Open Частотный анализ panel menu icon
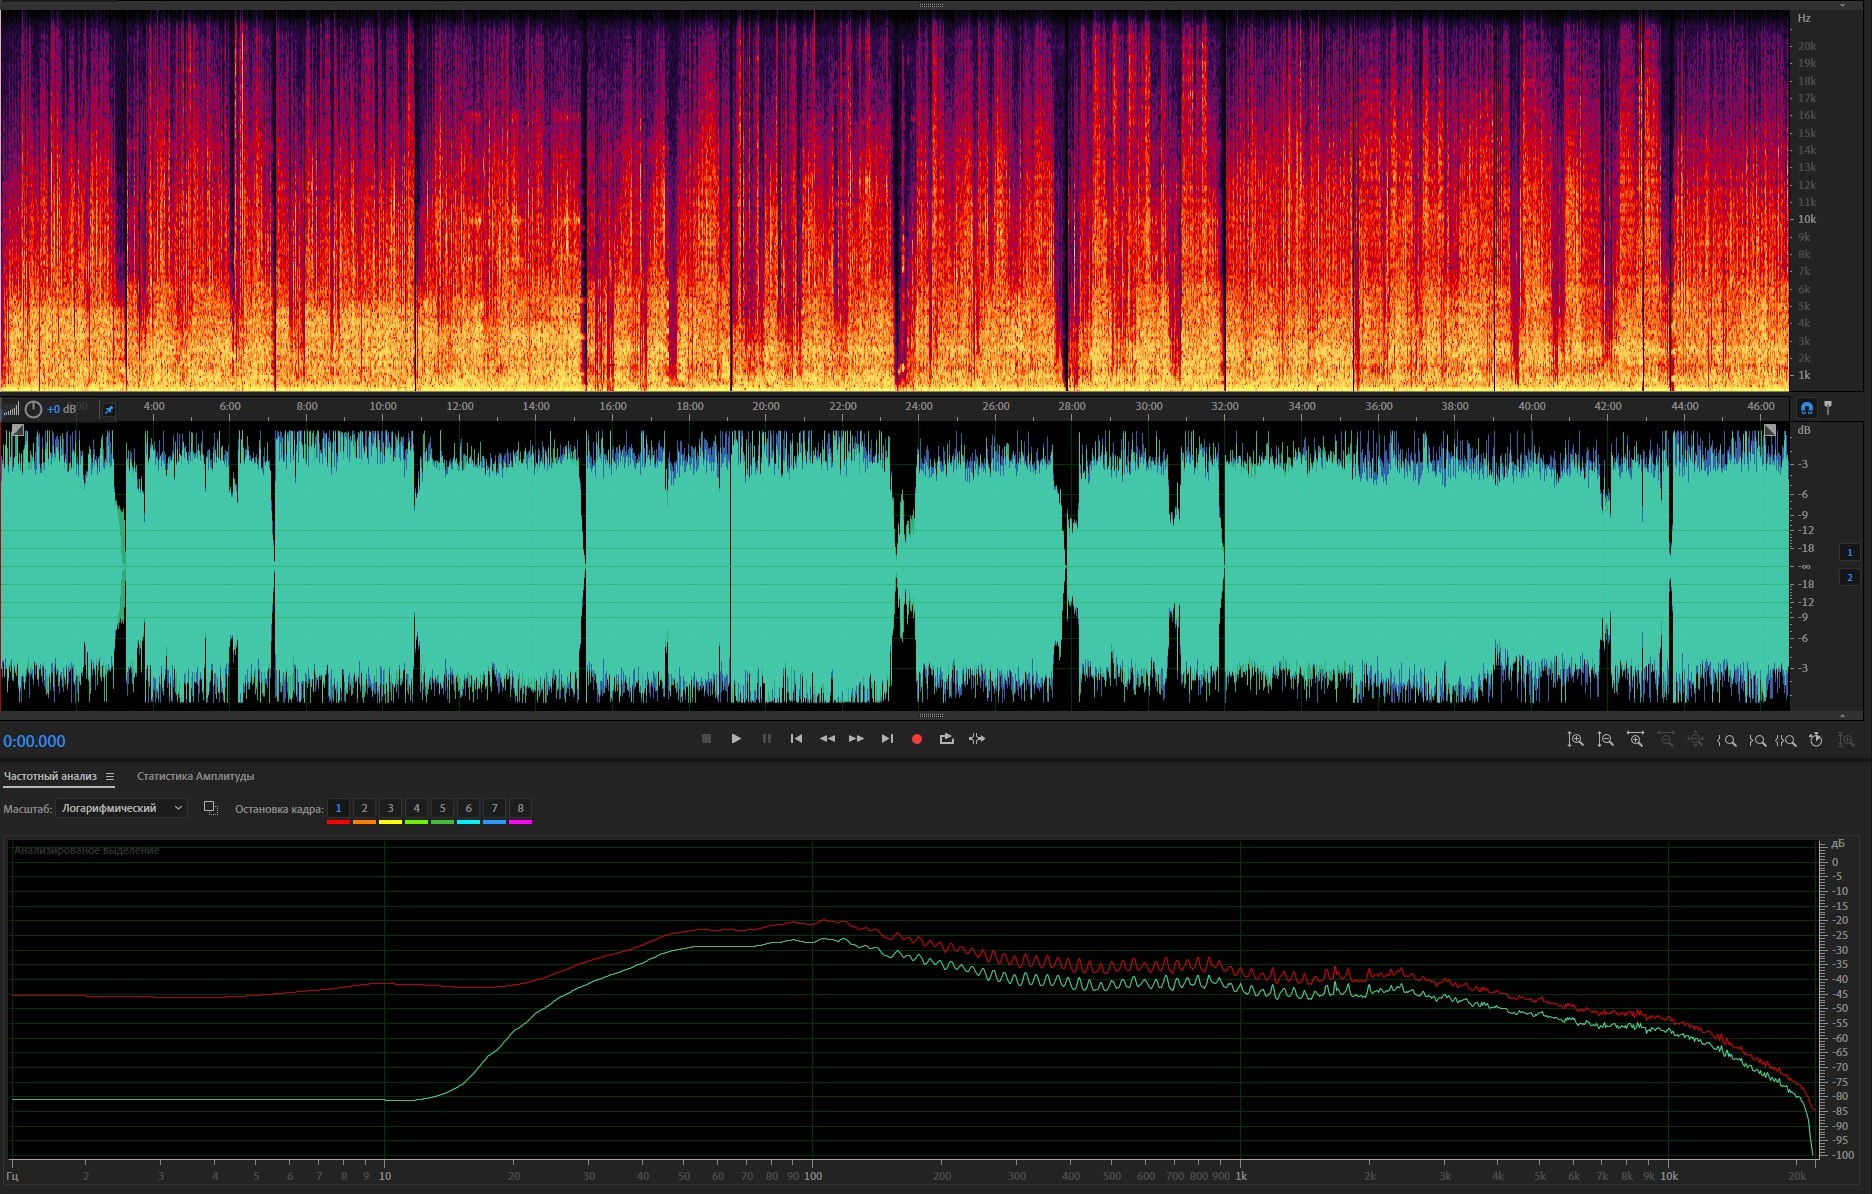1872x1194 pixels. [x=110, y=777]
